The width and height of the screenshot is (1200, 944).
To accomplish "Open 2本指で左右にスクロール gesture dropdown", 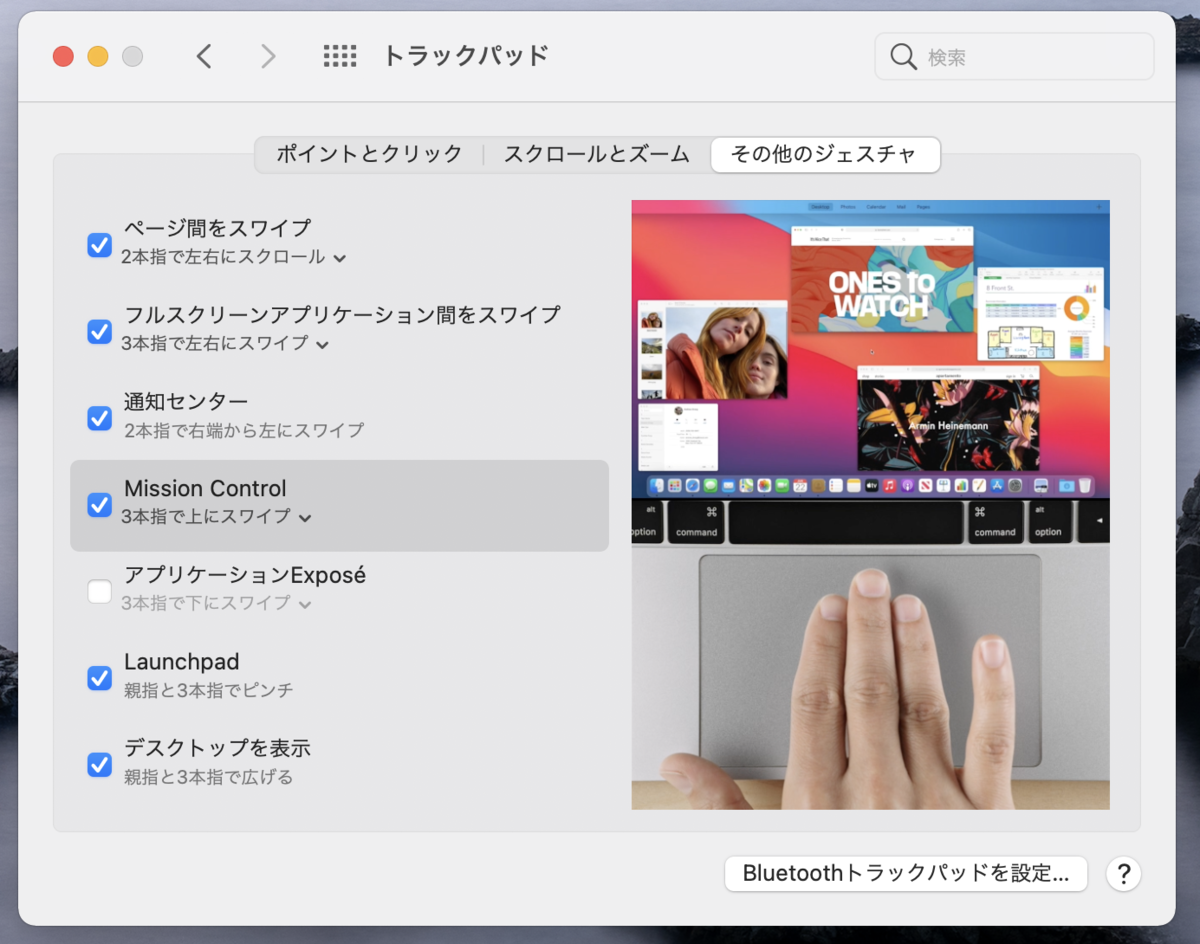I will [x=234, y=257].
